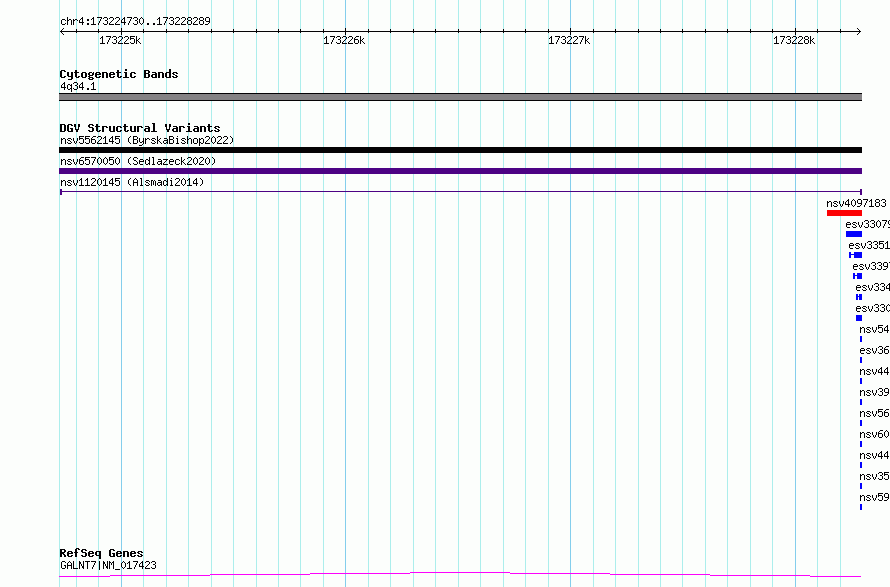Click the thin purple nsv1120145 variant line
The height and width of the screenshot is (587, 890).
[x=460, y=192]
